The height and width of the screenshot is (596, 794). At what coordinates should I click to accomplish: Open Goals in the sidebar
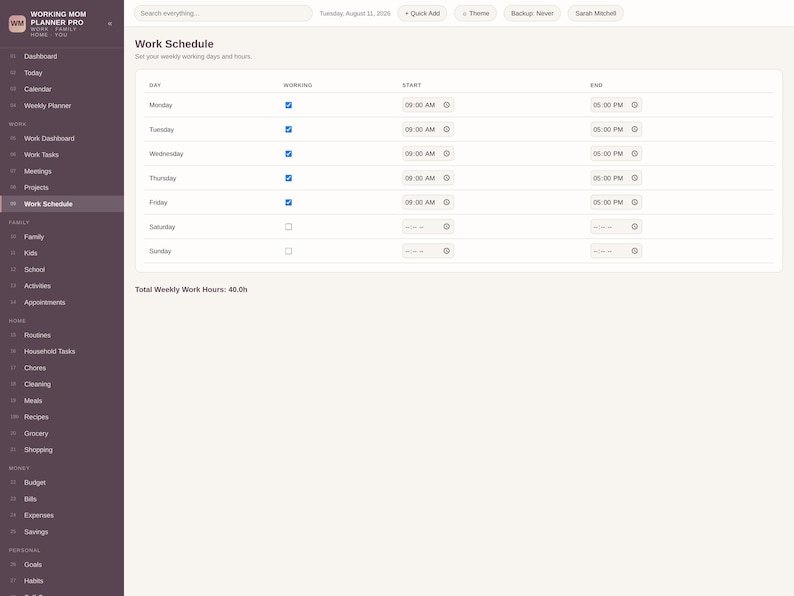click(x=62, y=565)
